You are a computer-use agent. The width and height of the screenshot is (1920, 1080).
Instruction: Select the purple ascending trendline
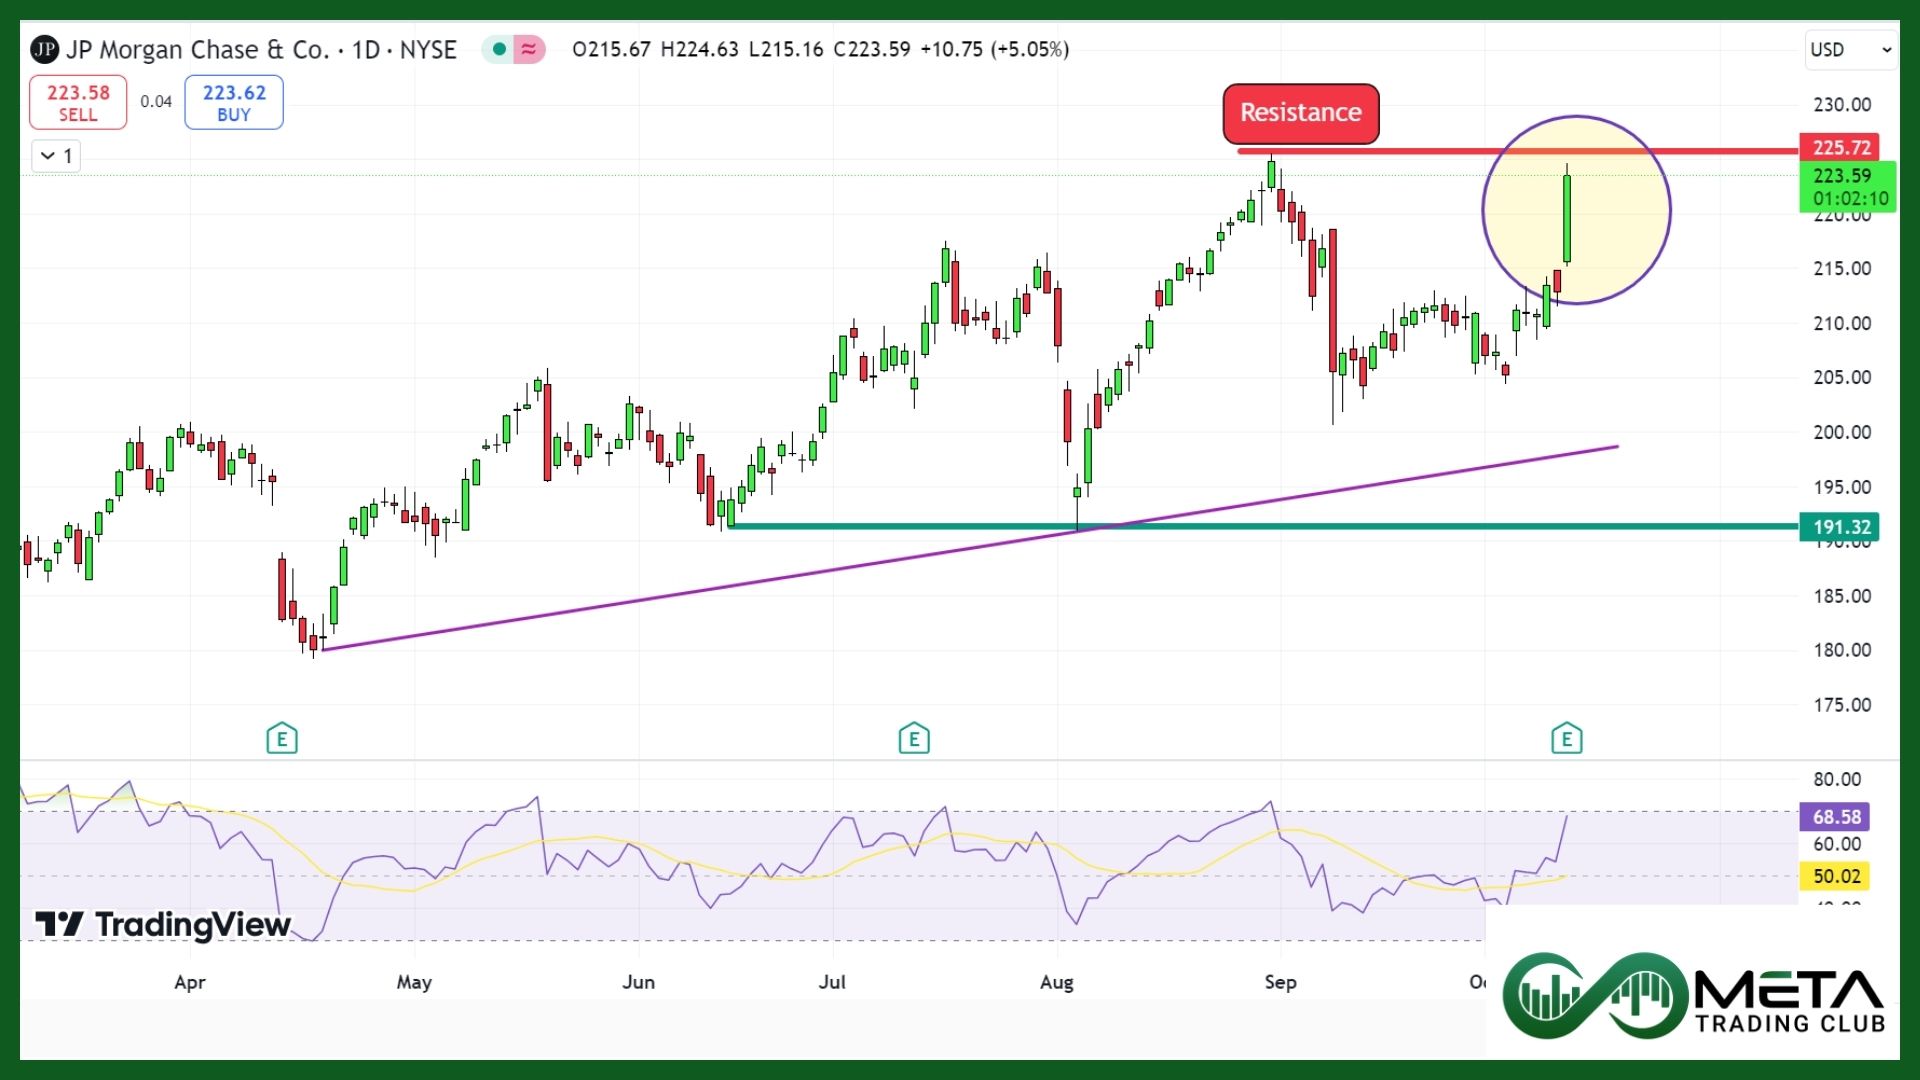(x=968, y=549)
